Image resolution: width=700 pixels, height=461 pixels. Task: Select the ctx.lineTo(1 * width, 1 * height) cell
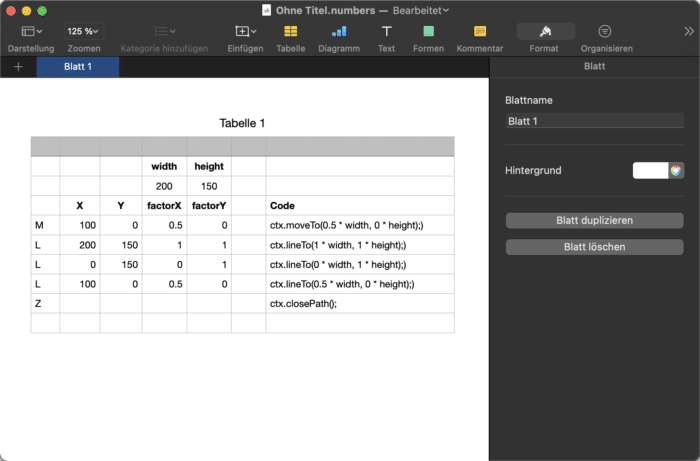pos(360,245)
